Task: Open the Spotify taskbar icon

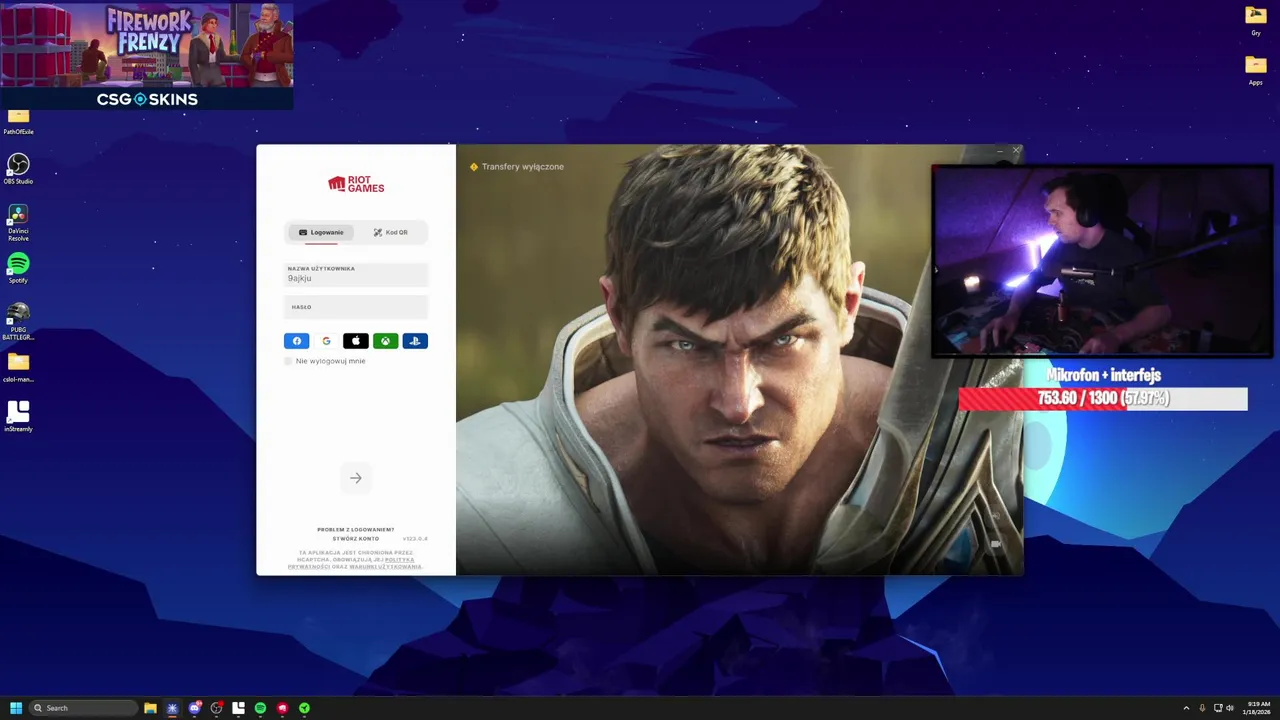Action: [x=260, y=708]
